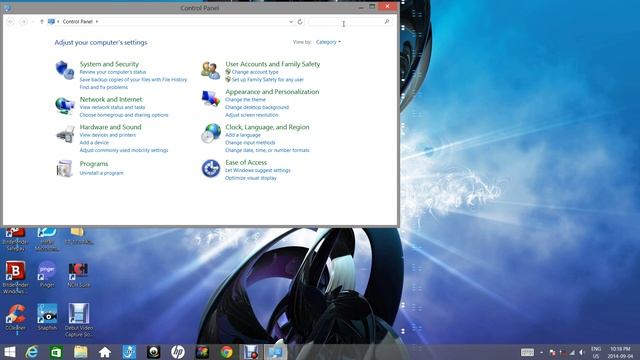Click Change input methods link

[x=250, y=143]
